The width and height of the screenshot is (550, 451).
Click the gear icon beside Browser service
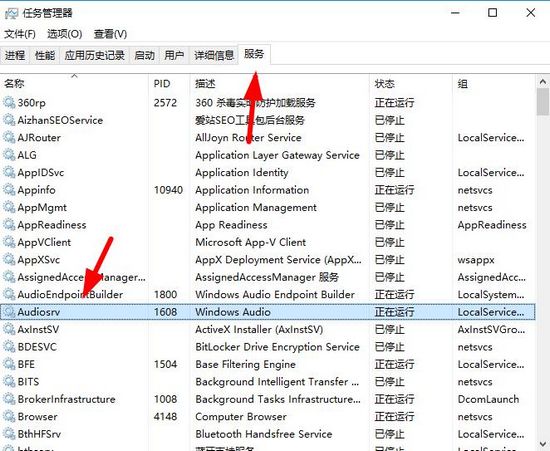click(9, 416)
